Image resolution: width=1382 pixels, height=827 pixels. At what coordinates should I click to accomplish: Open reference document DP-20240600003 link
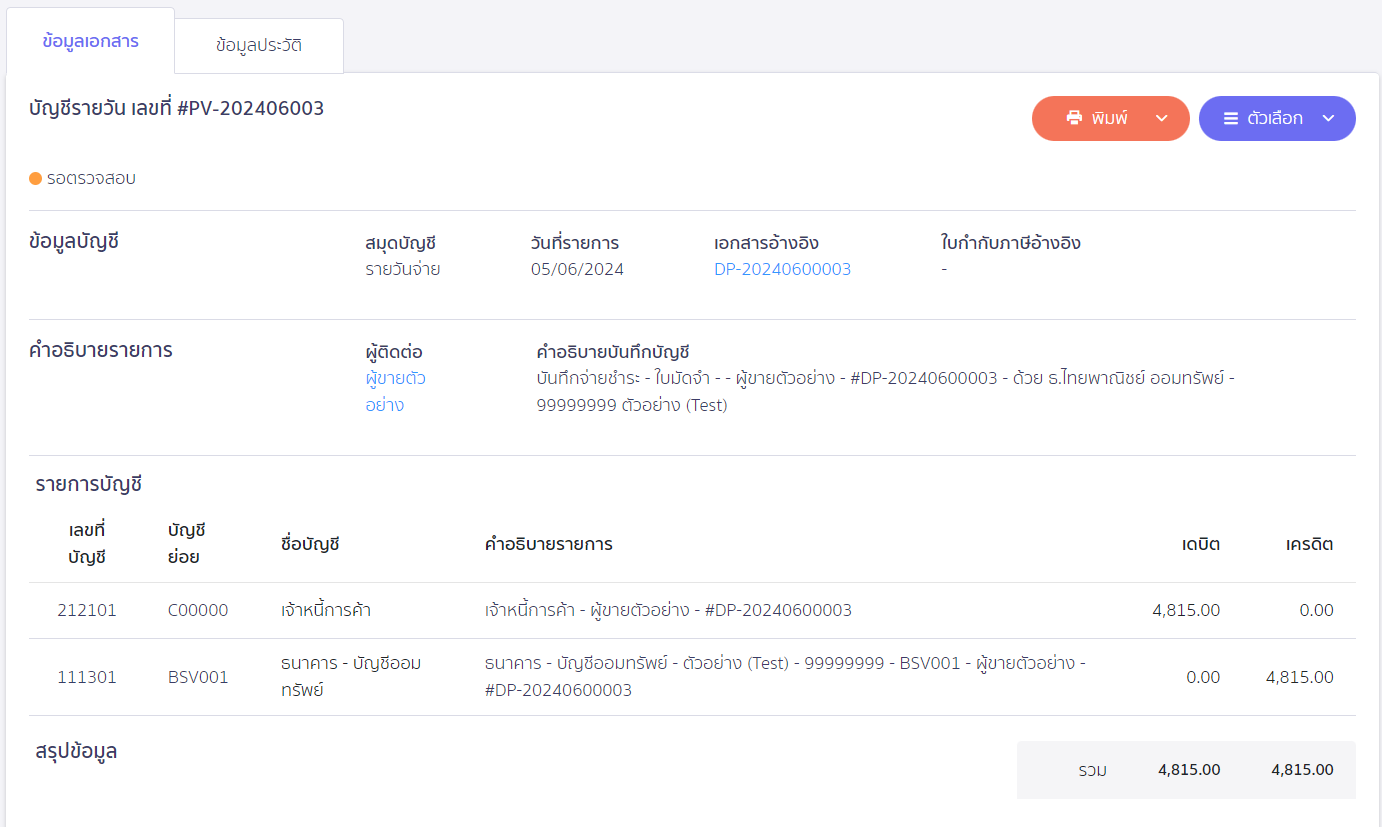(783, 269)
